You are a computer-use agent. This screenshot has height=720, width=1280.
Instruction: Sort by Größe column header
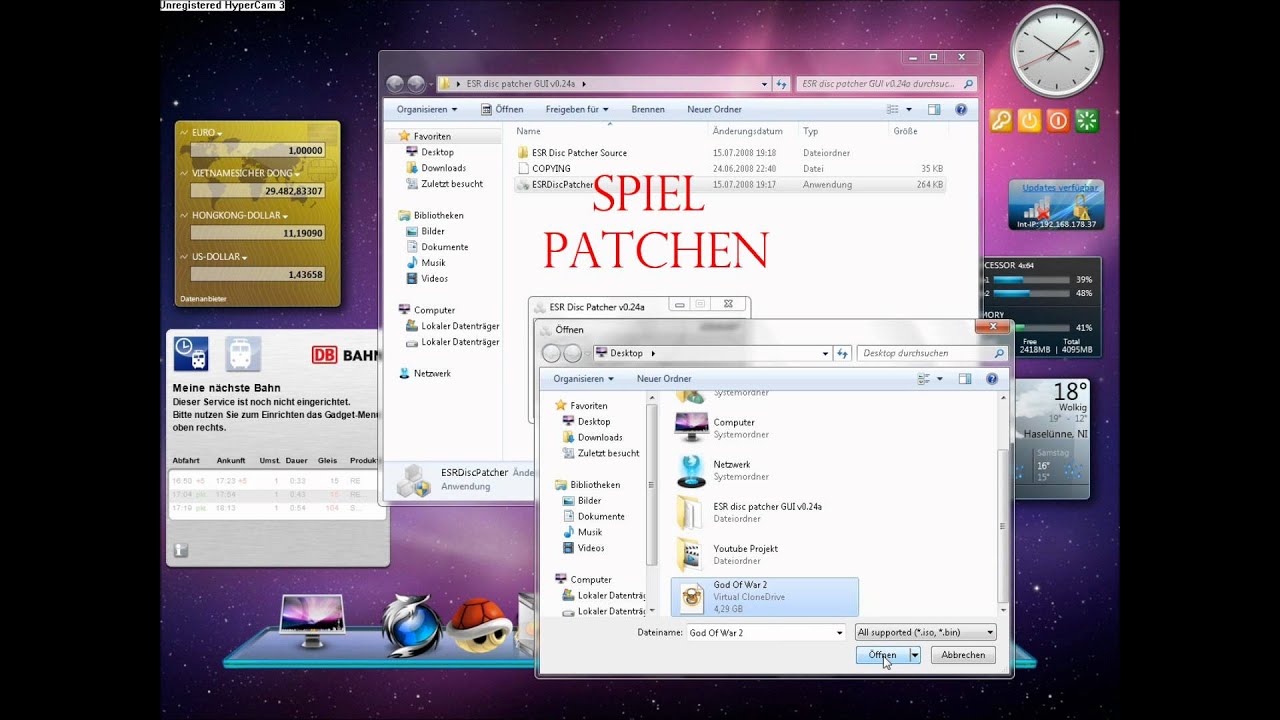click(905, 131)
